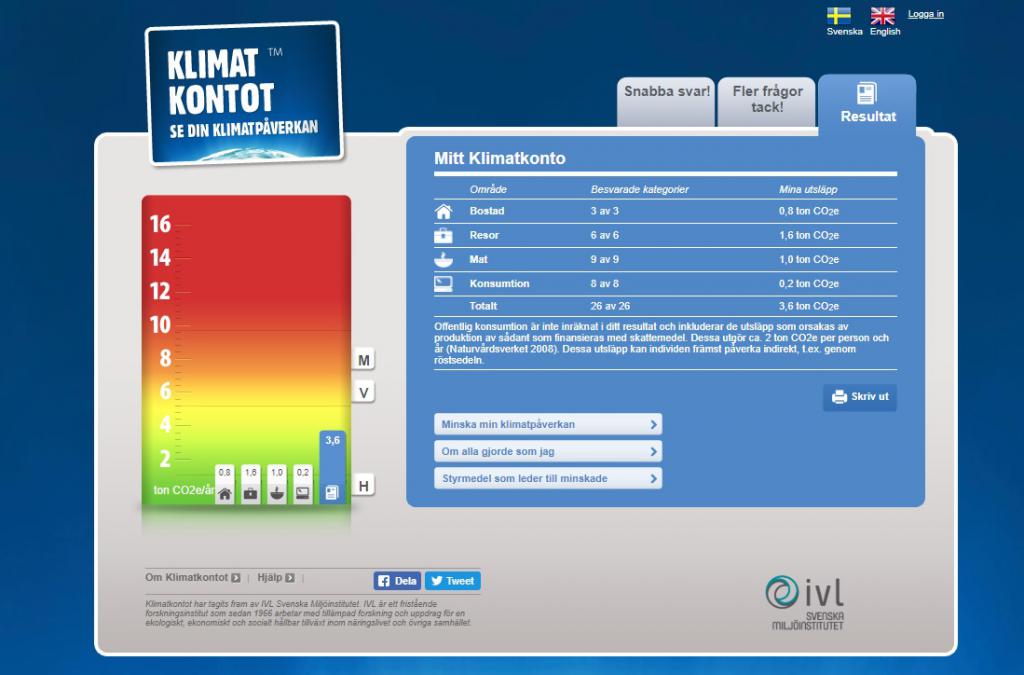Viewport: 1024px width, 675px height.
Task: Click the Konsumtion row label
Action: (500, 283)
